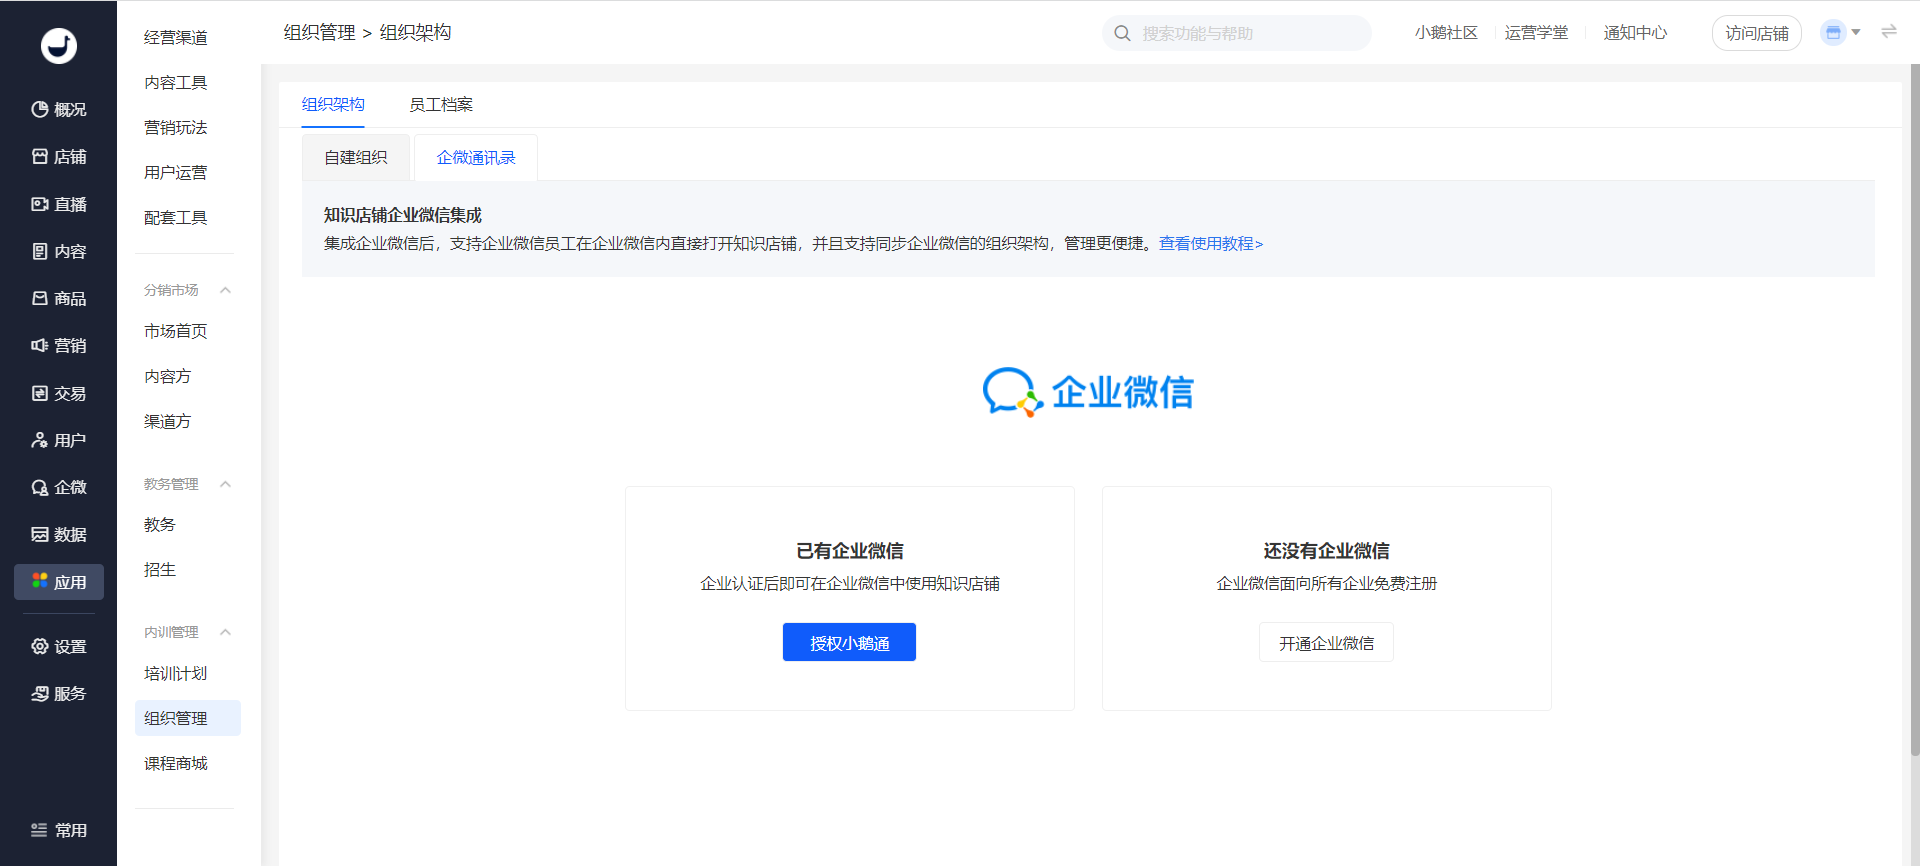Screen dimensions: 1920x866
Task: Collapse the 教务管理 section
Action: (226, 484)
